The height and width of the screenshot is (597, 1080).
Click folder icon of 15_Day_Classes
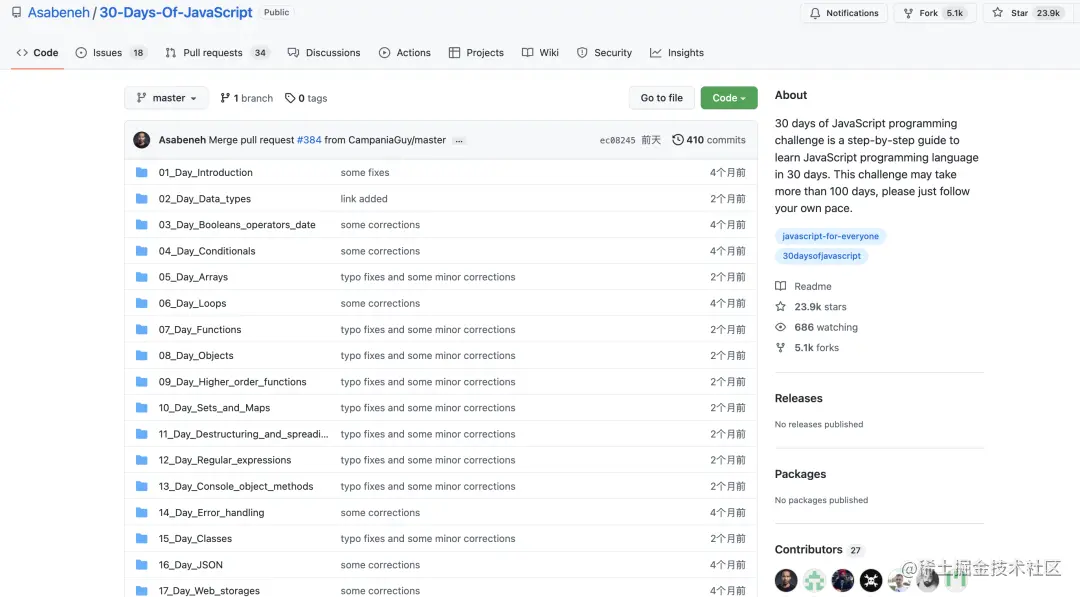click(x=142, y=538)
